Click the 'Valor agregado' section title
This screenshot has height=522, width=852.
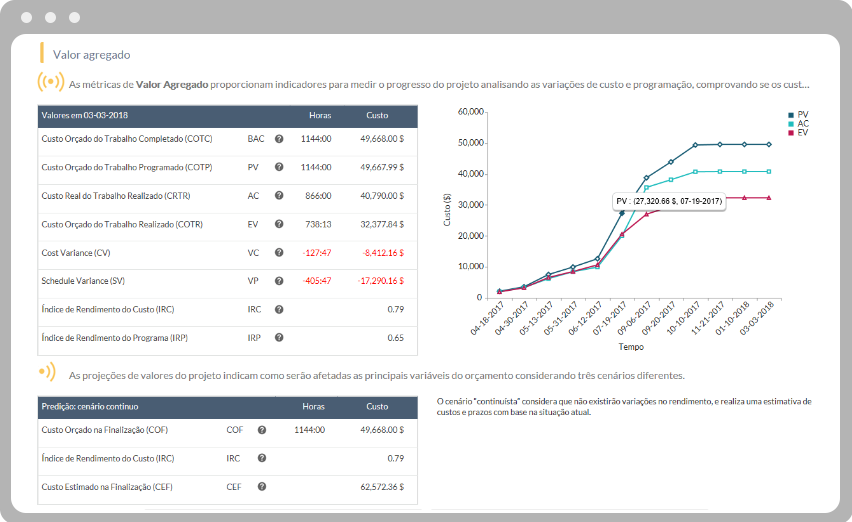[91, 55]
